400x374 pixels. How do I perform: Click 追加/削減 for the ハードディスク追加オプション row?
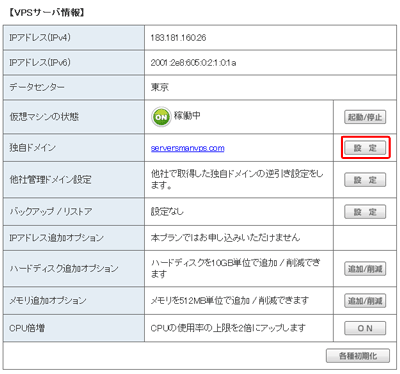[x=365, y=269]
